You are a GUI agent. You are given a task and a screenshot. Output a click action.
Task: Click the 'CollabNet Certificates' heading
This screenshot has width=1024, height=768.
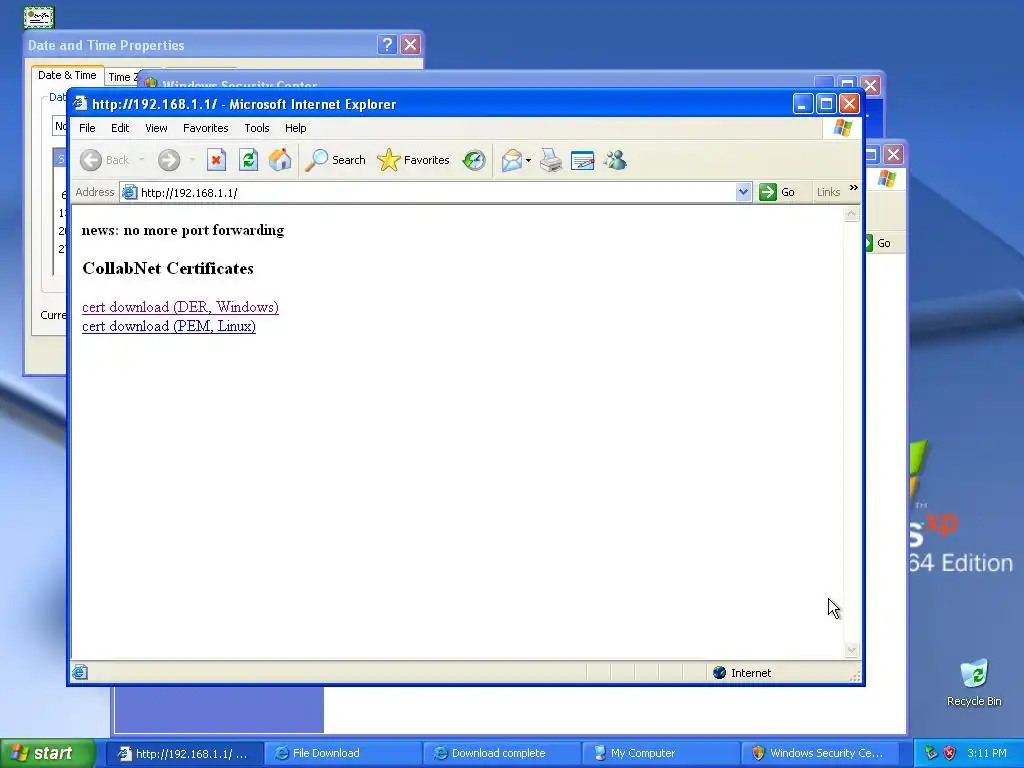[168, 268]
